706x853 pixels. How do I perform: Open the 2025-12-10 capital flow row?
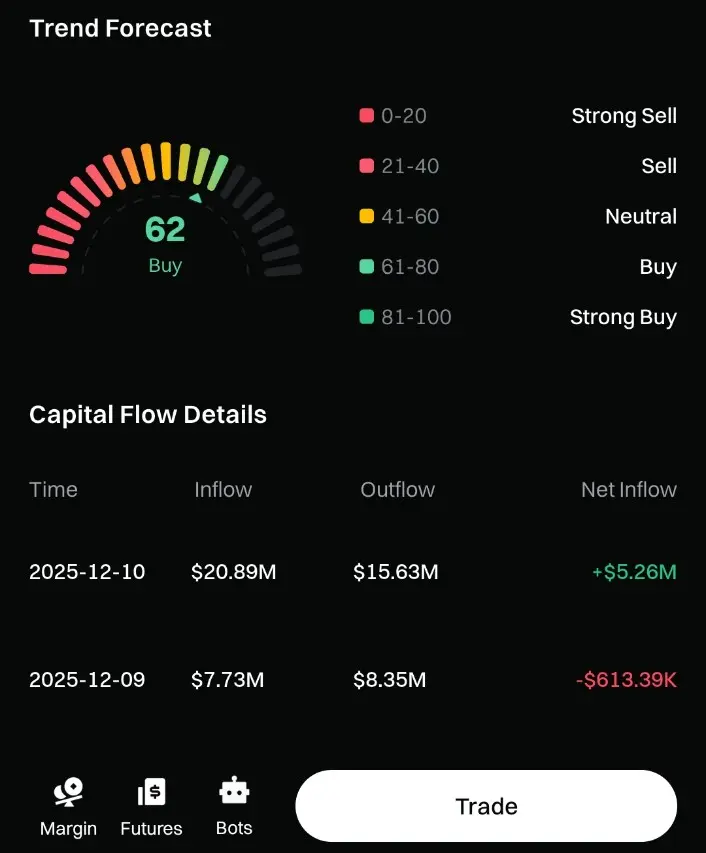87,572
